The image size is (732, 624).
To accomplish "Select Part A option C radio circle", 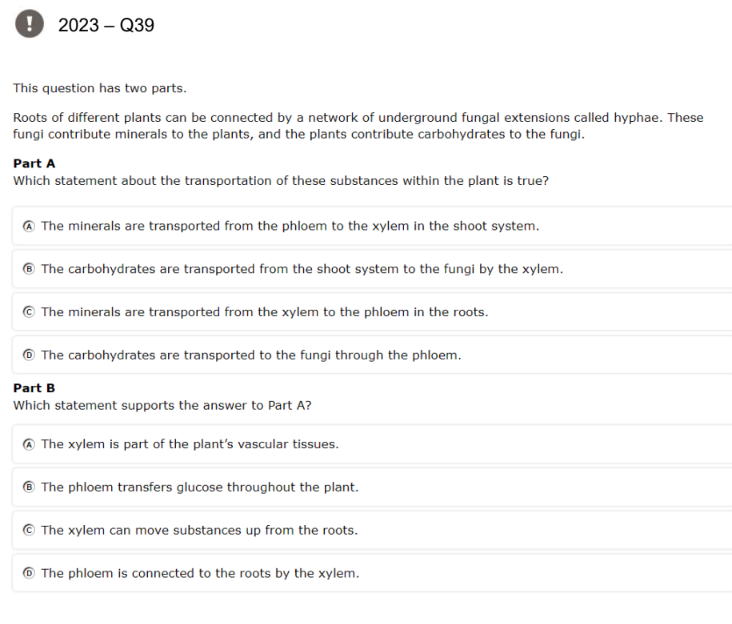I will pos(29,312).
